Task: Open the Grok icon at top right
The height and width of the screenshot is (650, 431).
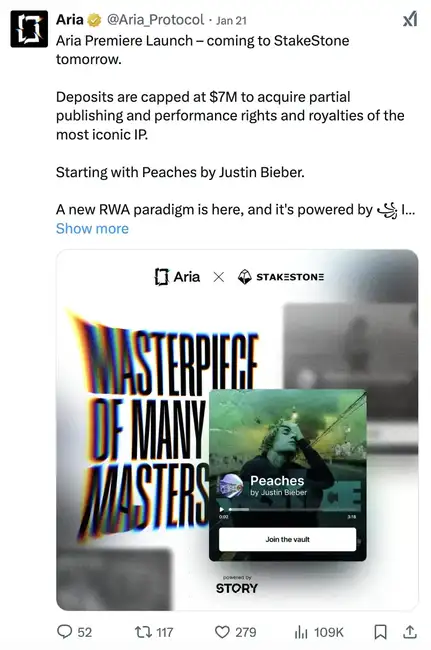Action: pyautogui.click(x=409, y=19)
